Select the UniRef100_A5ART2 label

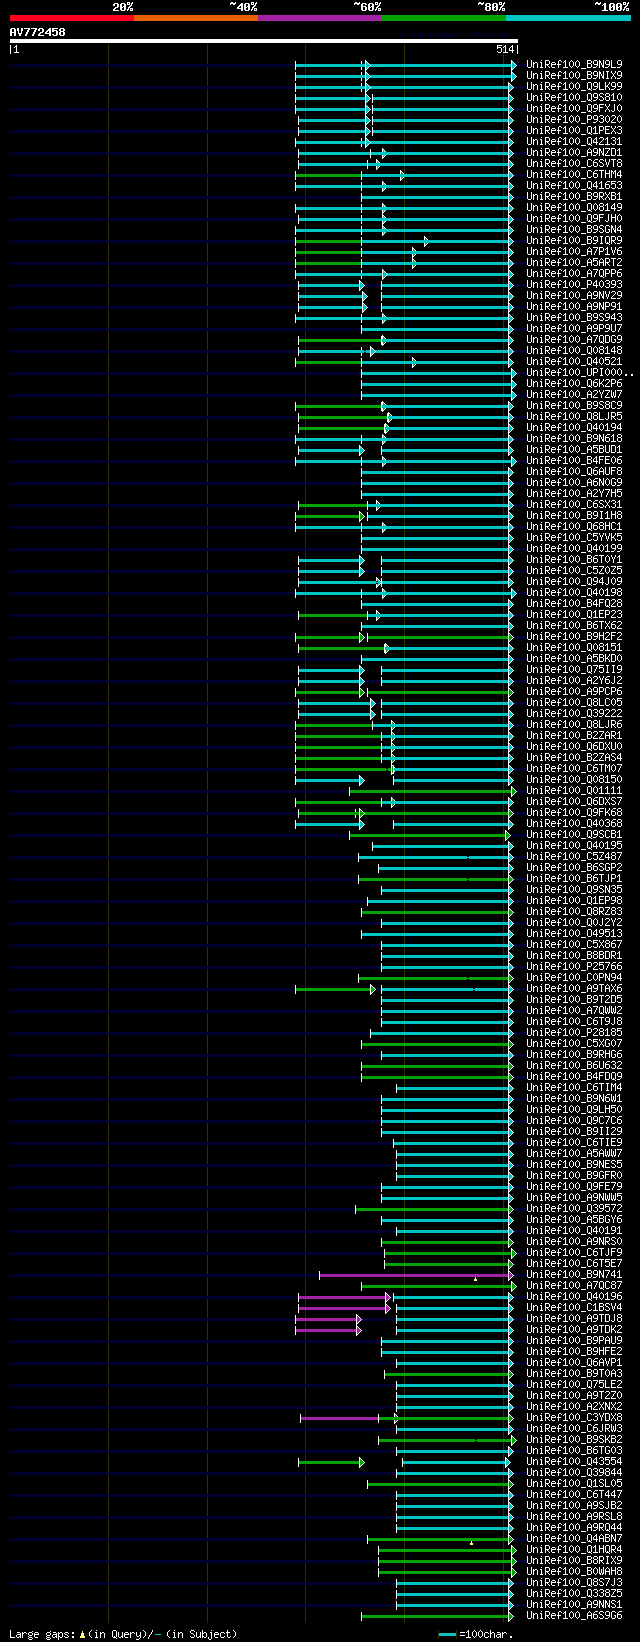[x=574, y=262]
